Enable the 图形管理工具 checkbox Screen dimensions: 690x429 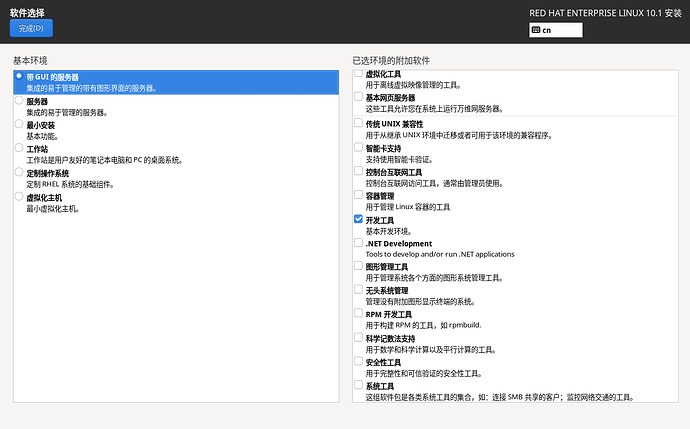pos(358,265)
